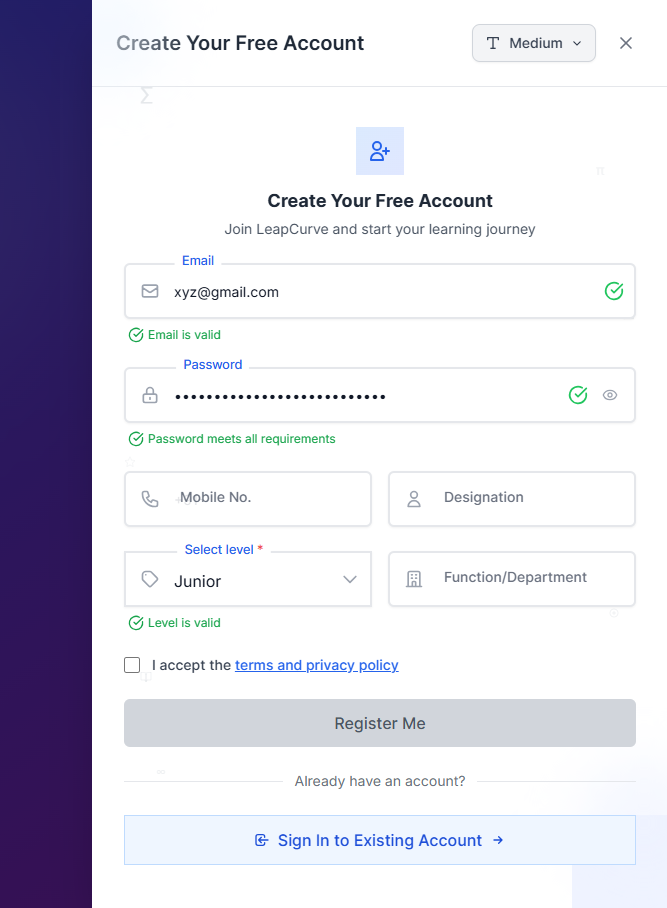Click the phone icon in Mobile field
The image size is (667, 908).
point(150,499)
